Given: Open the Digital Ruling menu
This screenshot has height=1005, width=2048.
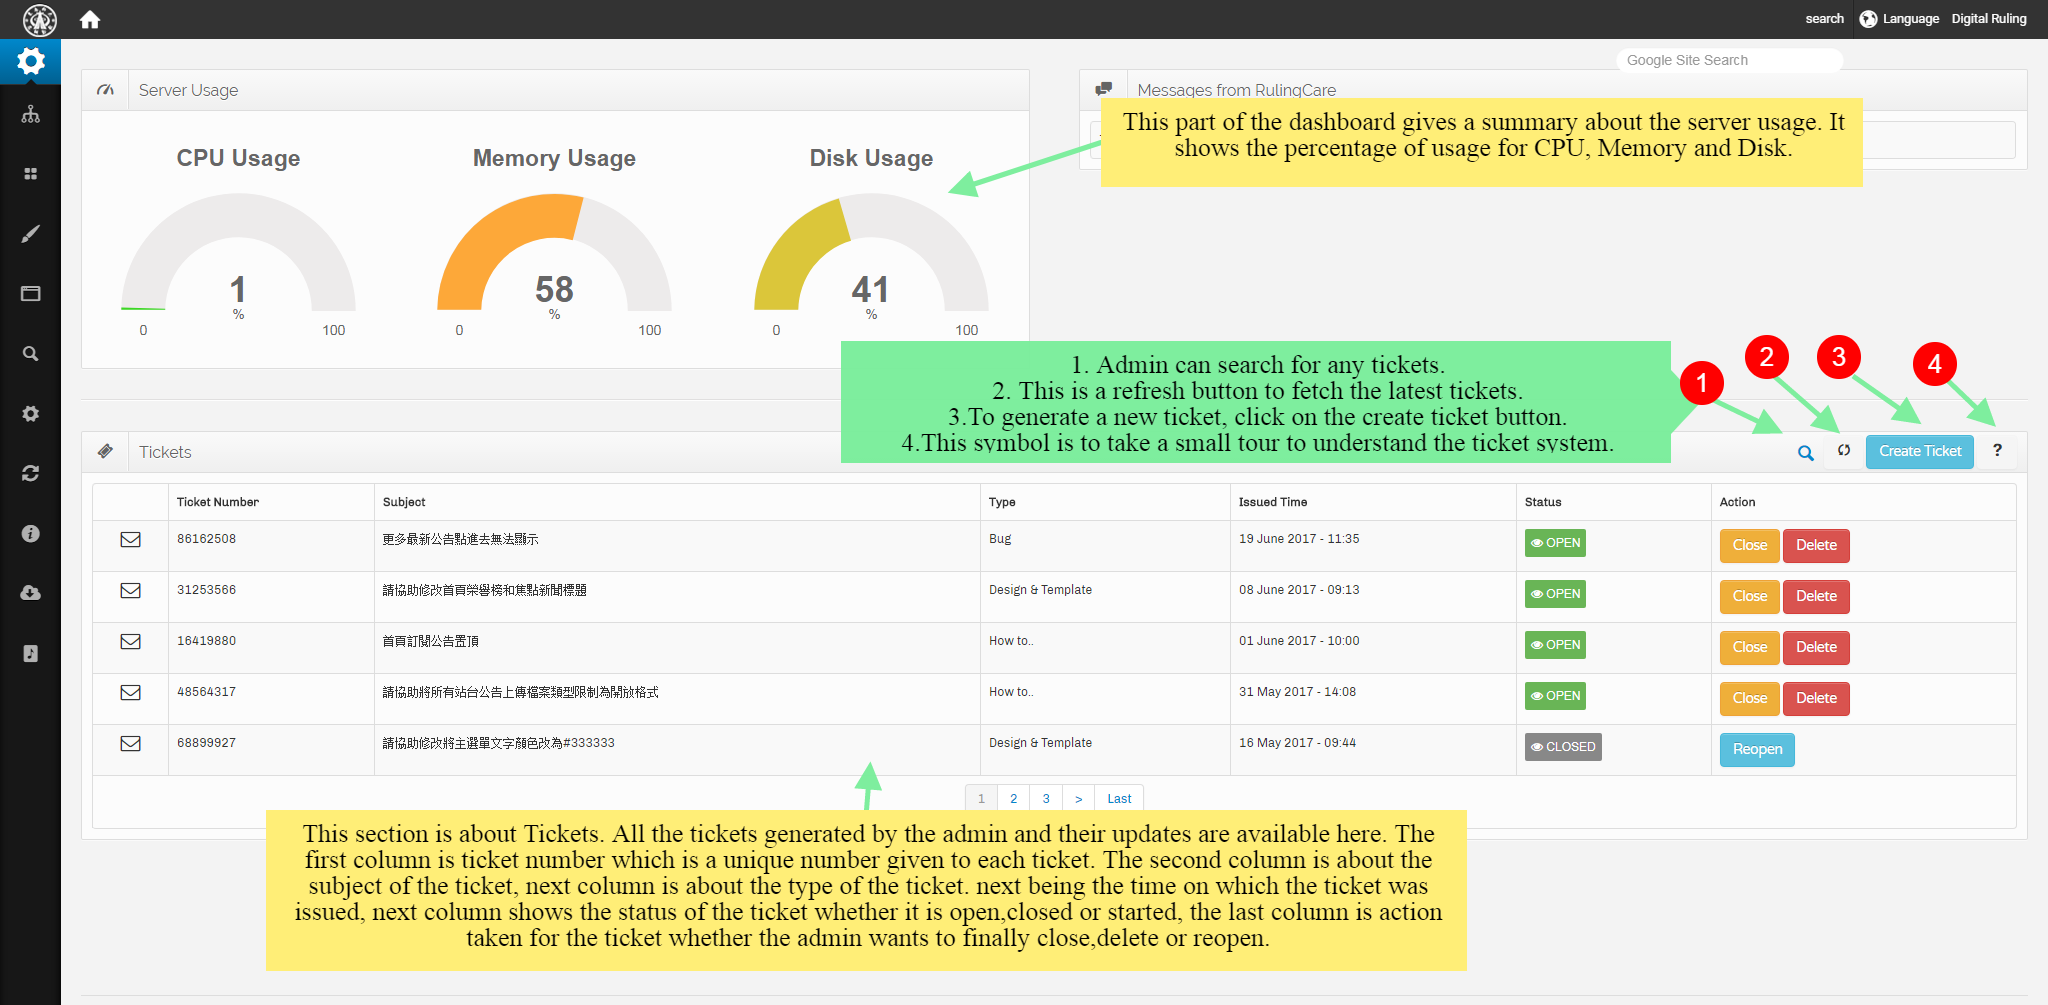Looking at the screenshot, I should pyautogui.click(x=1988, y=19).
